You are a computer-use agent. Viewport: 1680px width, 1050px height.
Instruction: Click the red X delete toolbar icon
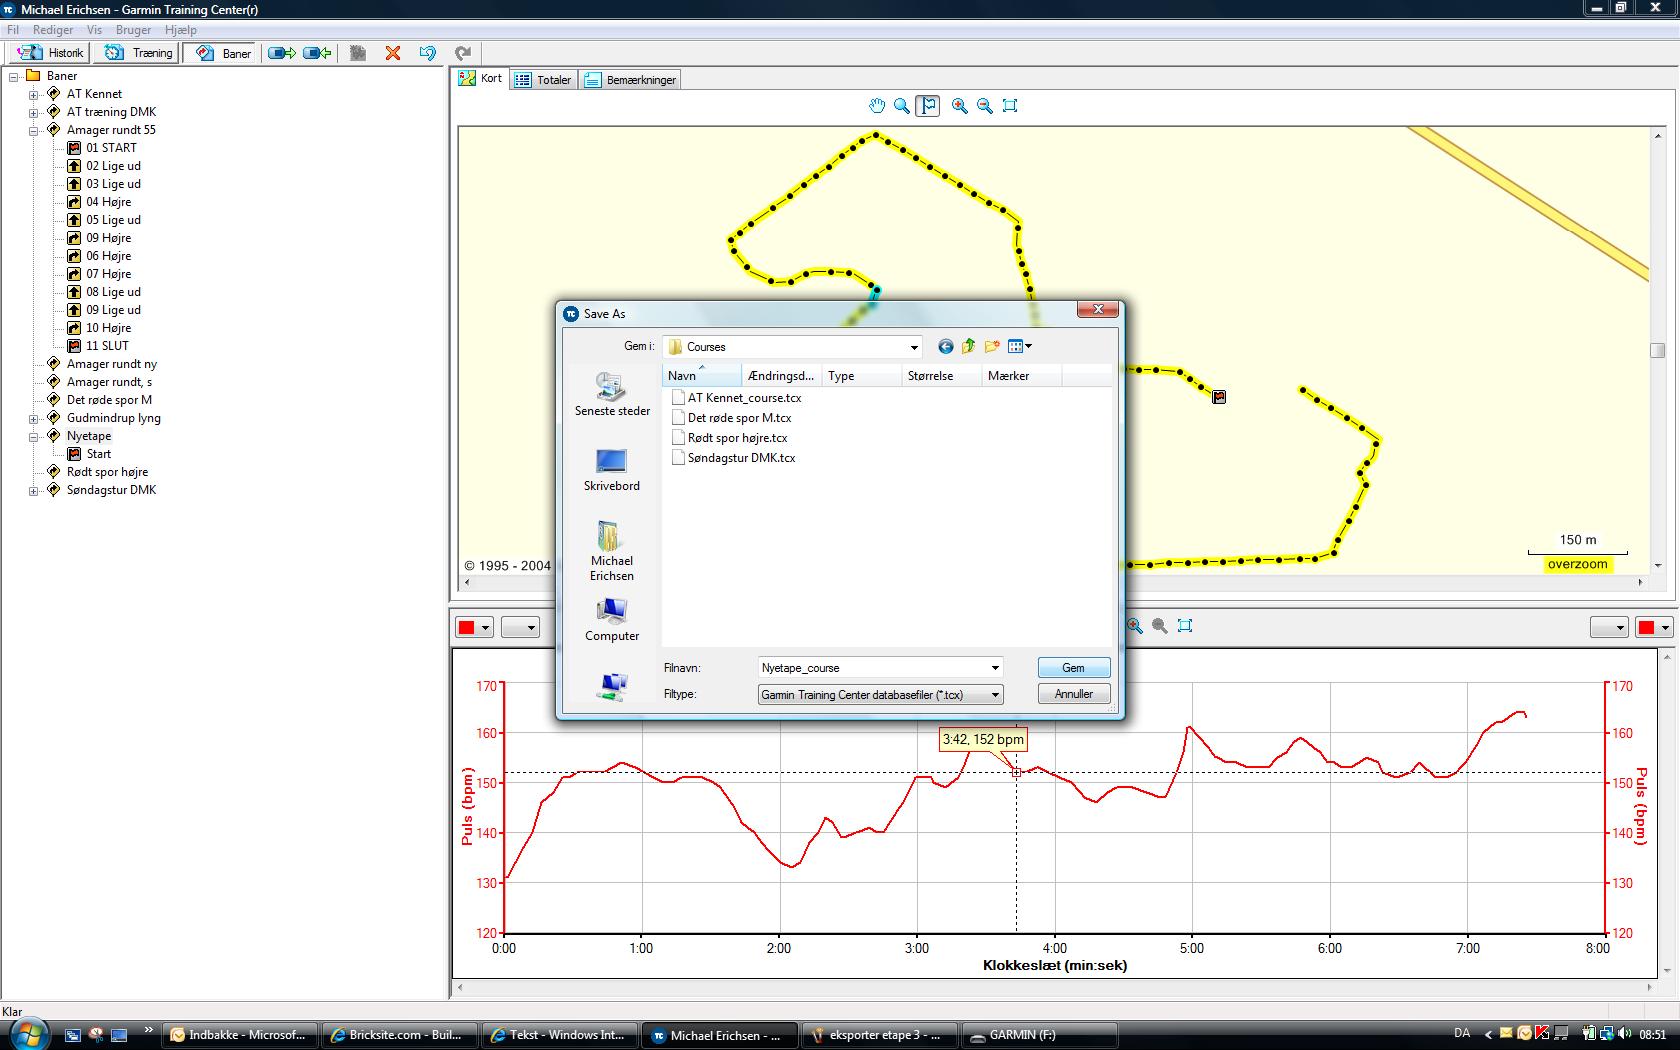tap(393, 53)
